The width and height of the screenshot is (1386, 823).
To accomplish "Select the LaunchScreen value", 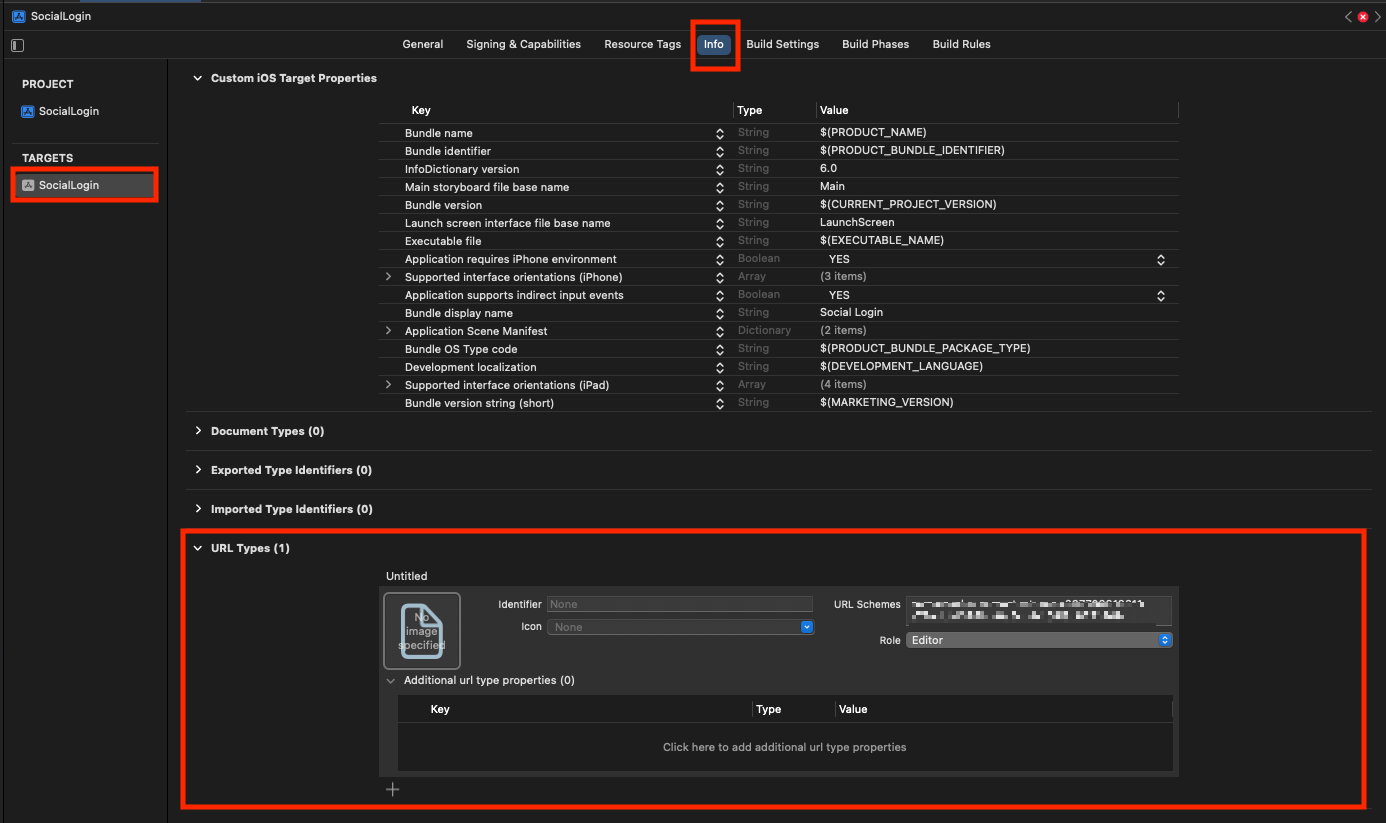I will point(857,223).
